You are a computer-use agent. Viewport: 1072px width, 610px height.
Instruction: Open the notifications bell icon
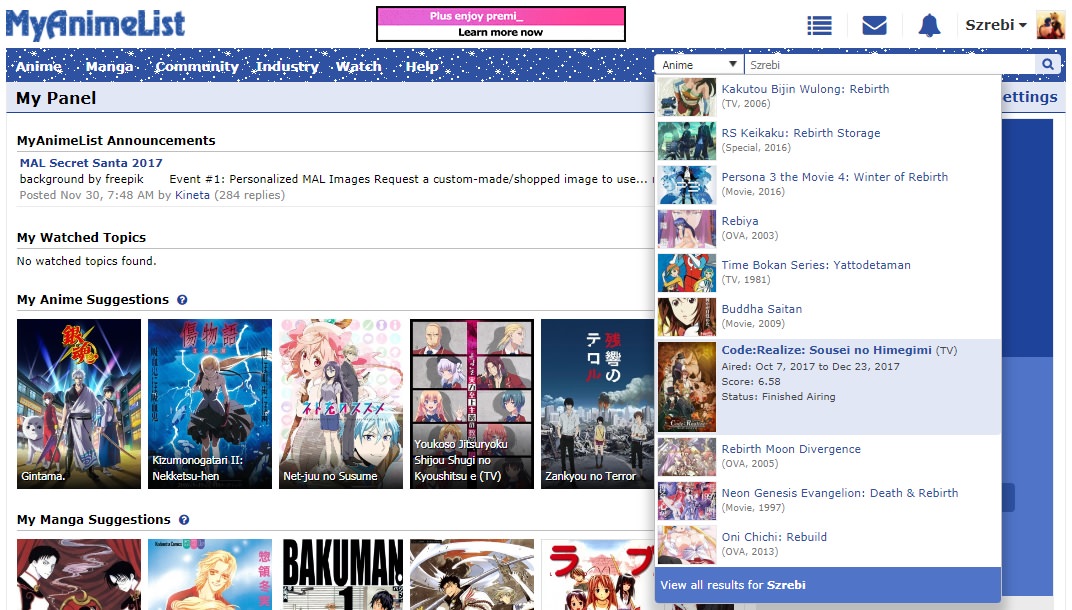(x=929, y=25)
